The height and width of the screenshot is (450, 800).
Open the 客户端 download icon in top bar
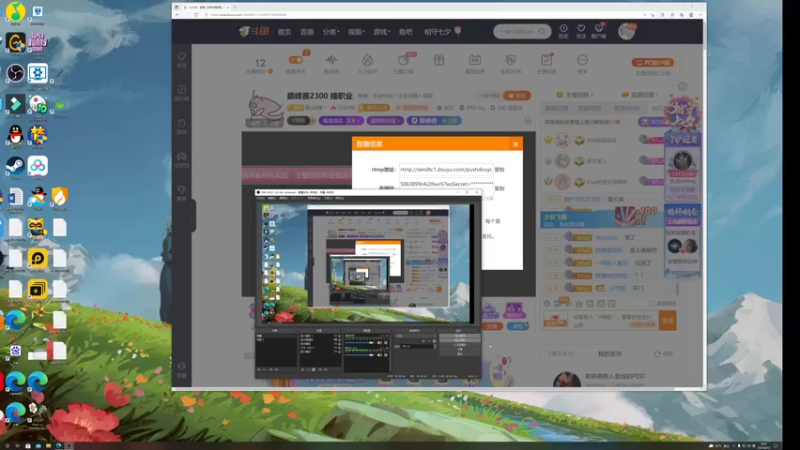(599, 29)
